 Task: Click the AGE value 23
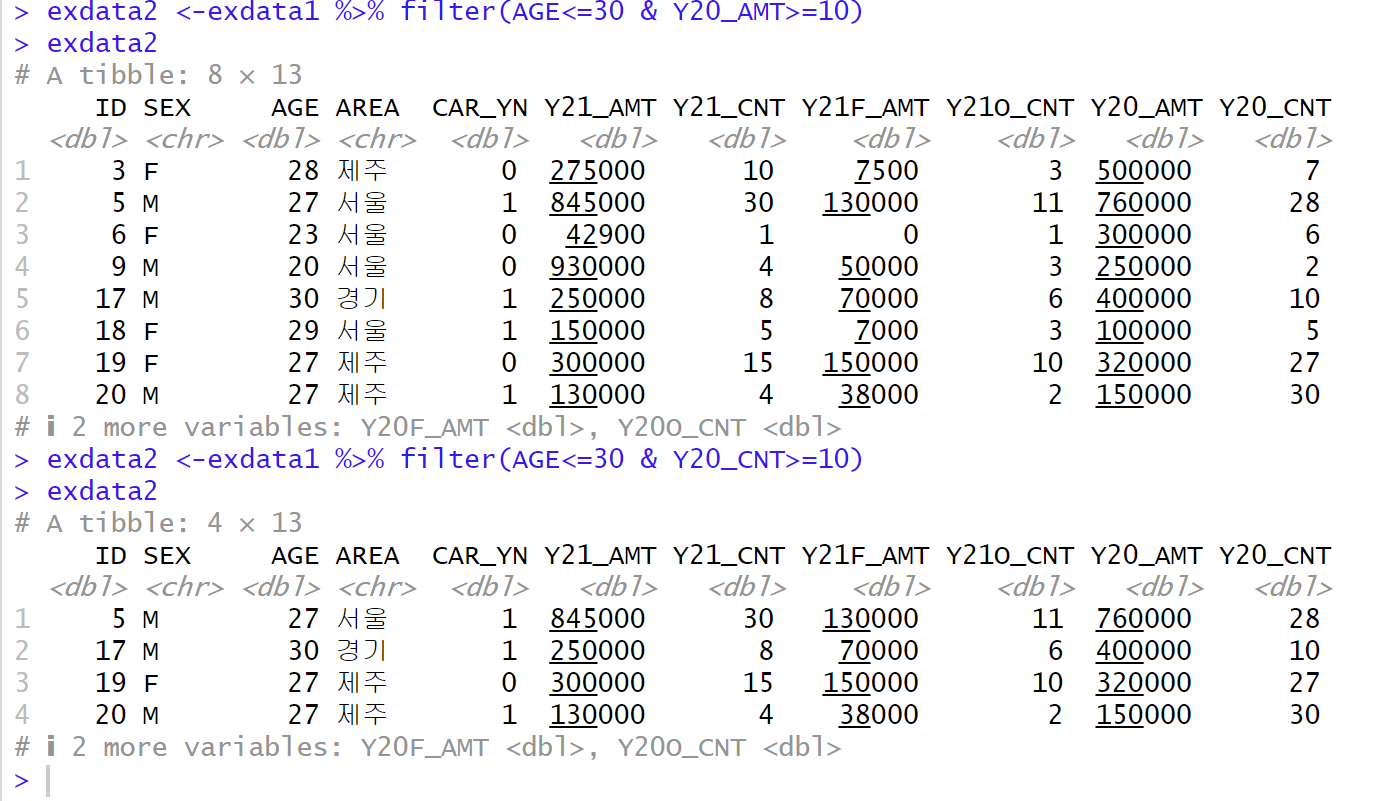click(303, 235)
